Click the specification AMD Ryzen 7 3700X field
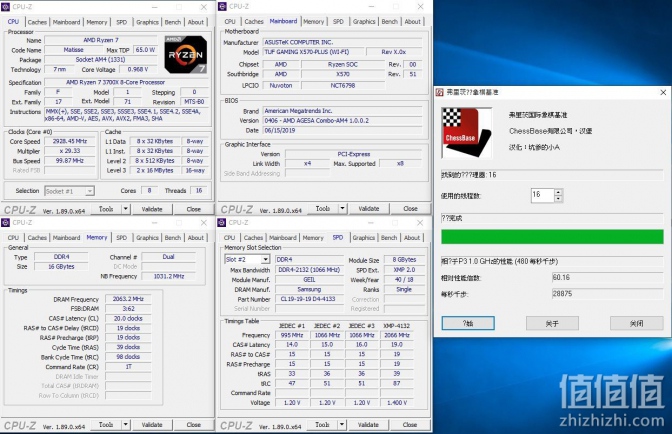This screenshot has width=672, height=434. [x=127, y=82]
